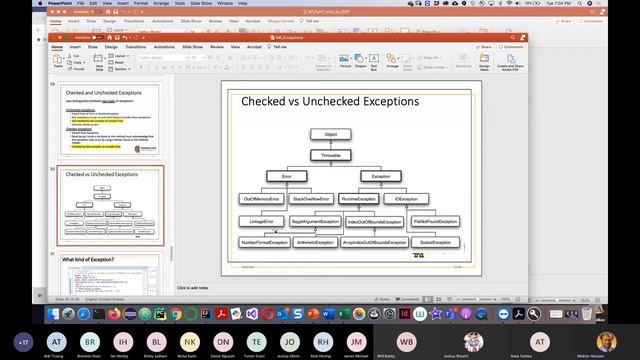Click the Save icon in the title bar
Viewport: 640px width, 360px height.
pyautogui.click(x=117, y=38)
